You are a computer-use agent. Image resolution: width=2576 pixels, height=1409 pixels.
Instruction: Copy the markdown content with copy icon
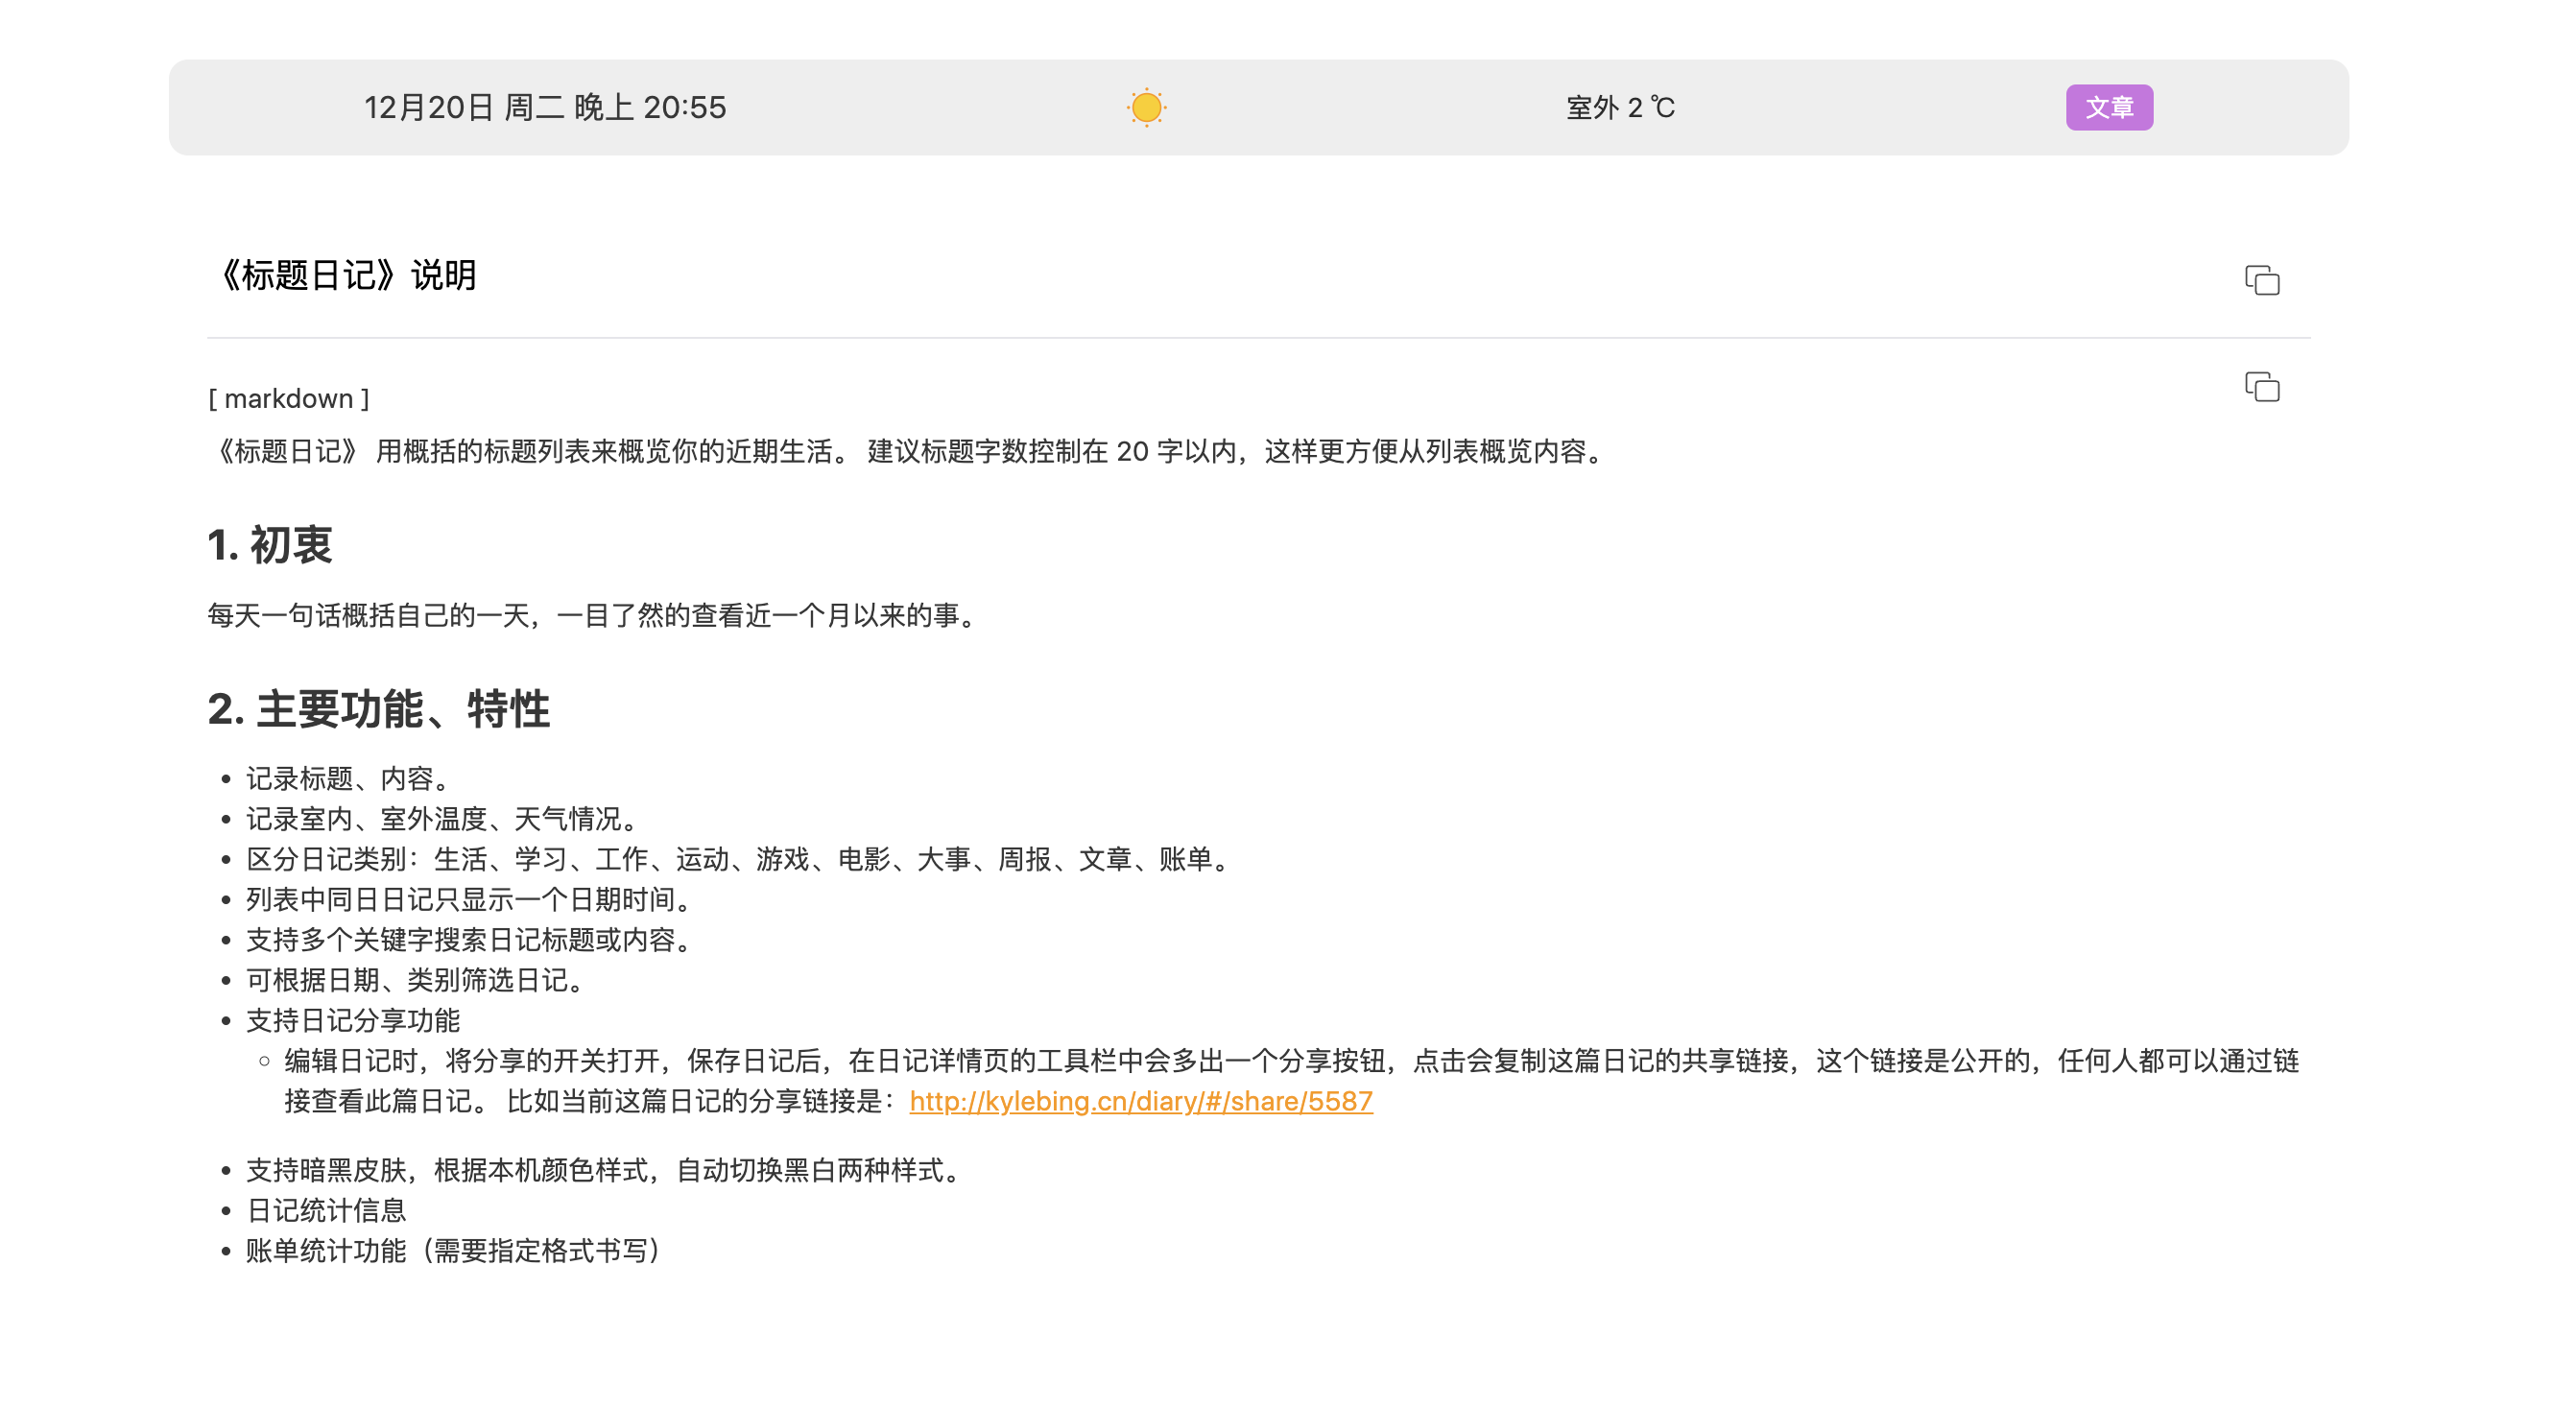point(2261,387)
